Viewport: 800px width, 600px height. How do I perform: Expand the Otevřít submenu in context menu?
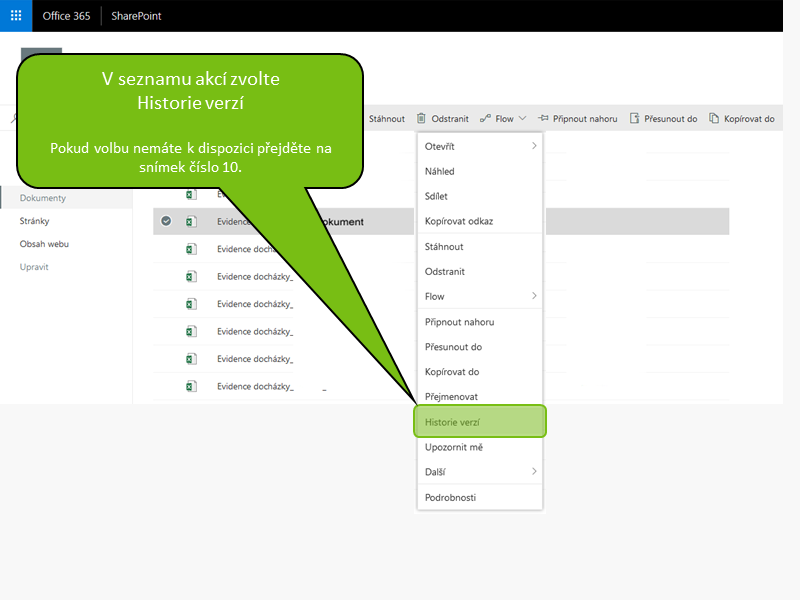(x=534, y=147)
